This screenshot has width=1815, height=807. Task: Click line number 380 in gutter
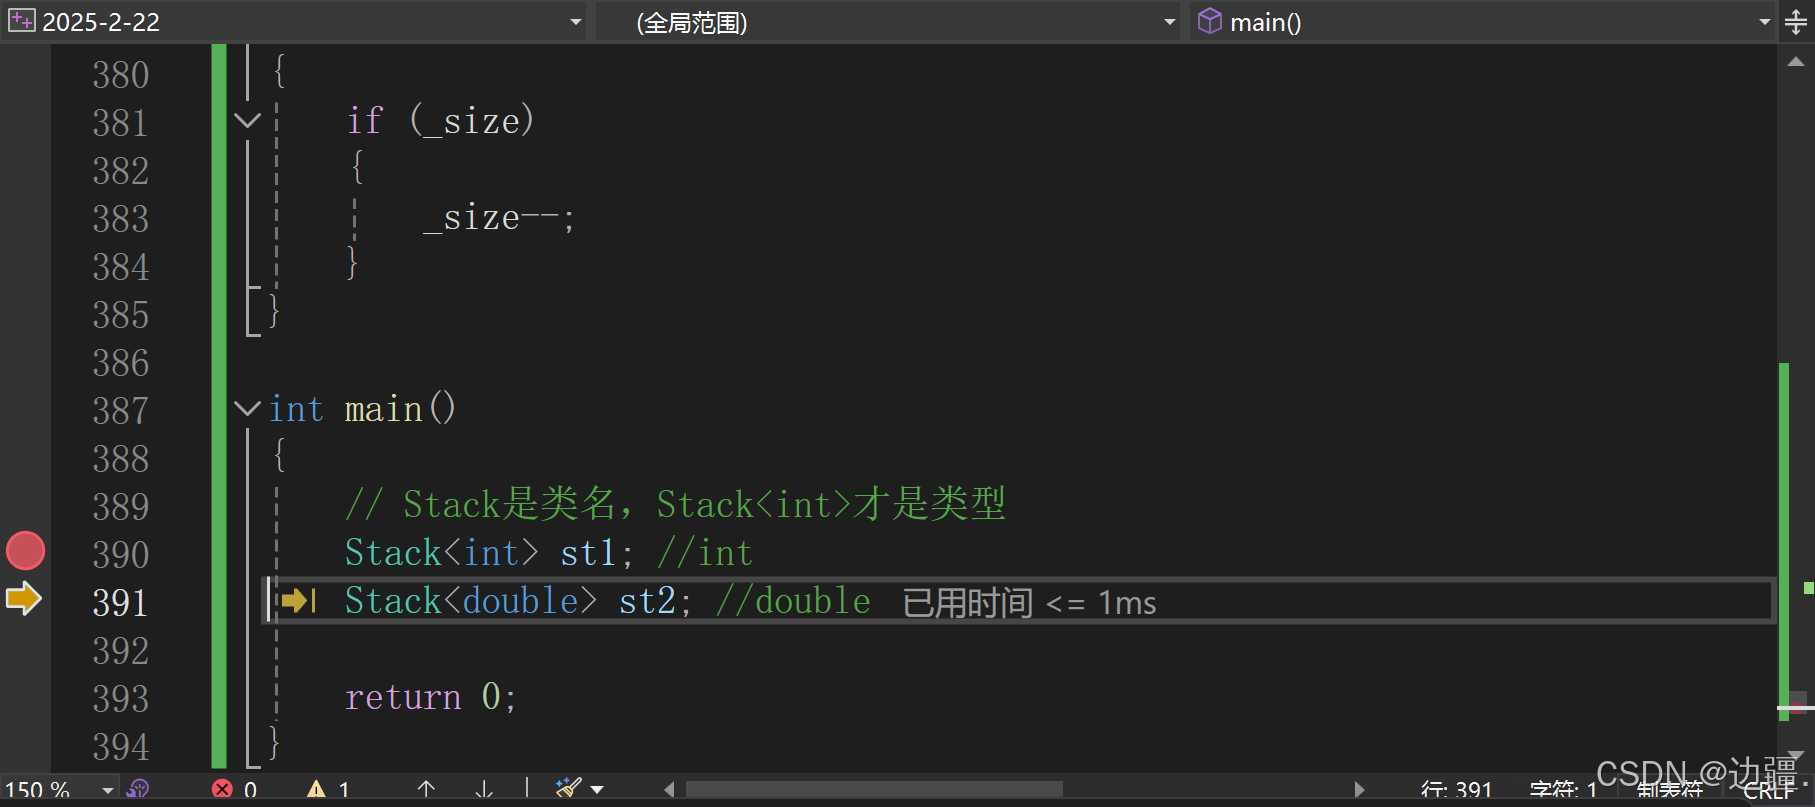tap(121, 74)
